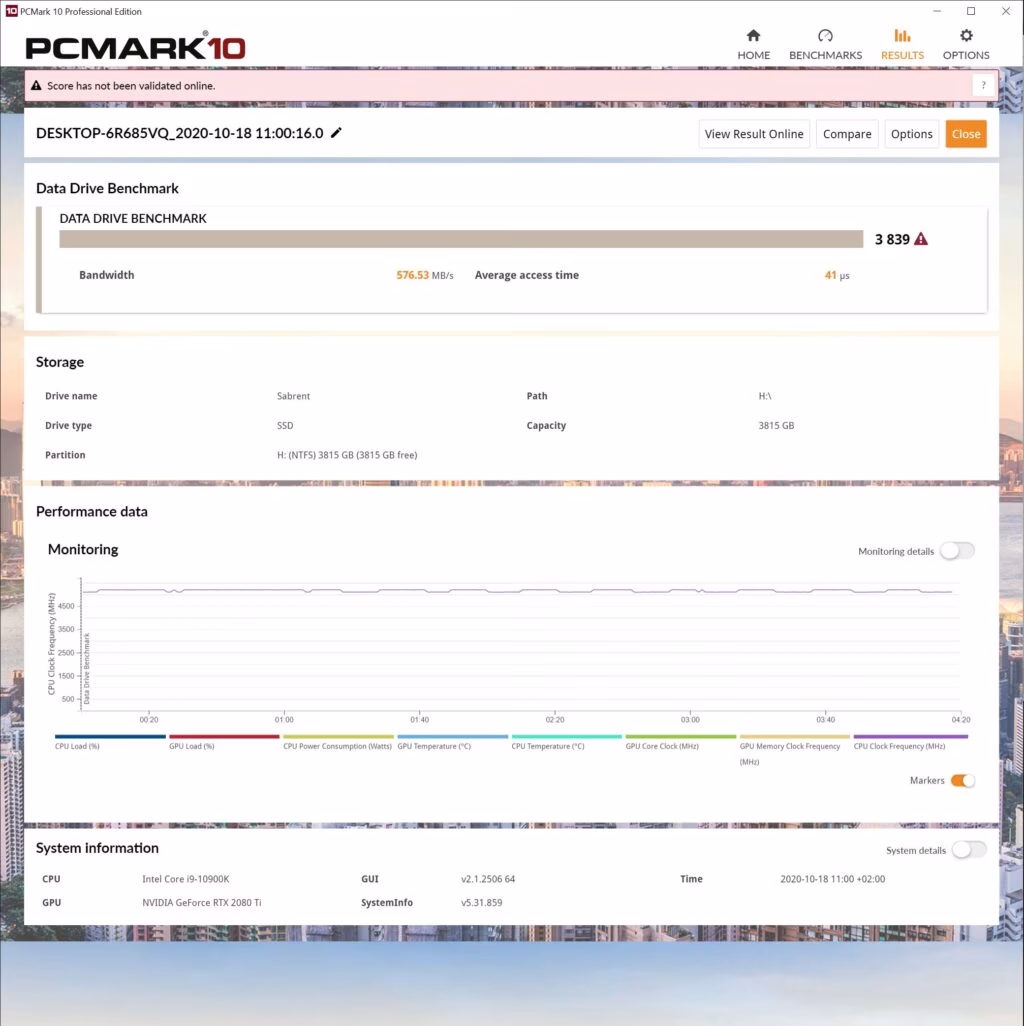Enable the Monitoring details toggle
1024x1026 pixels.
(957, 551)
